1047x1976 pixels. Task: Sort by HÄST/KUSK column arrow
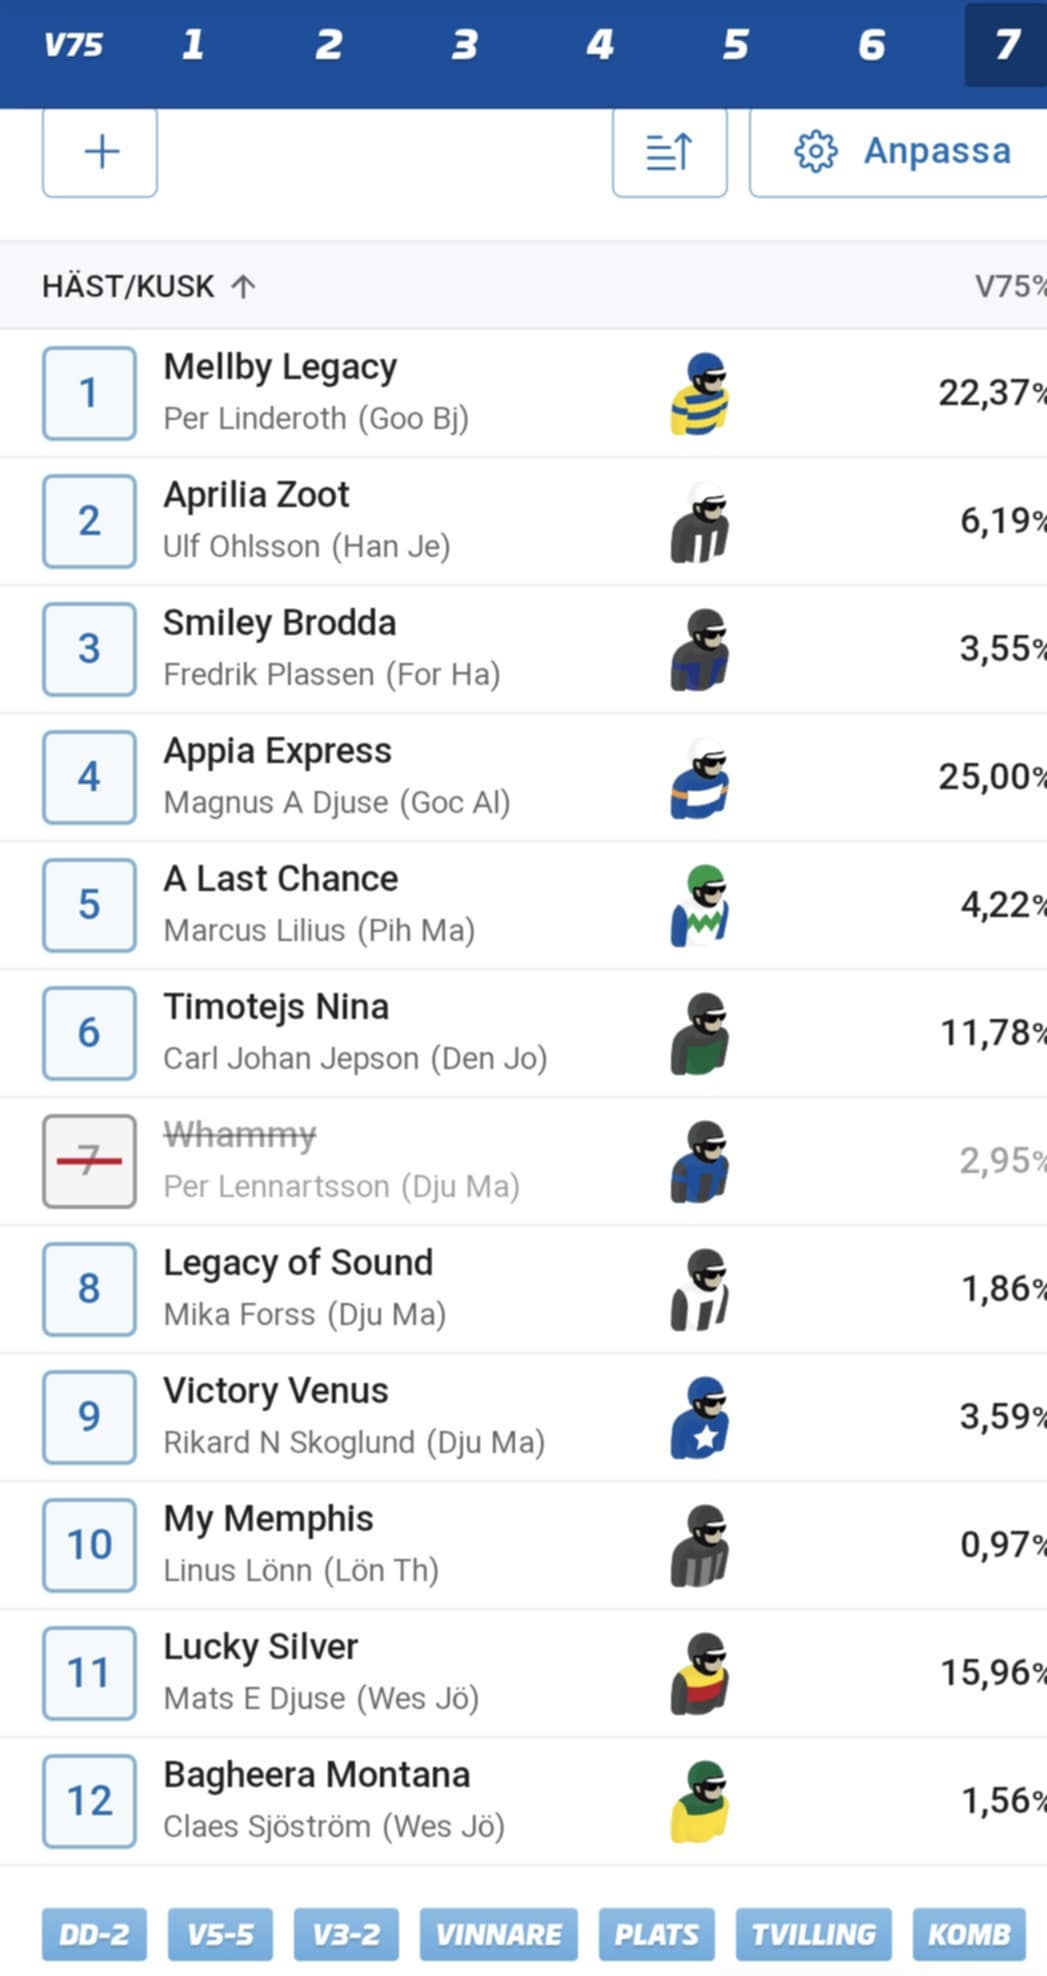point(243,287)
